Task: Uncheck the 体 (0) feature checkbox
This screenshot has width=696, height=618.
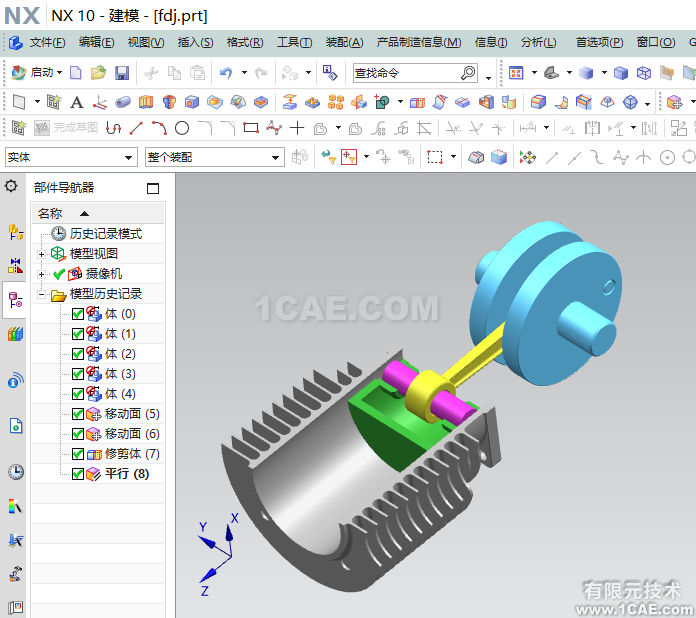Action: (78, 314)
